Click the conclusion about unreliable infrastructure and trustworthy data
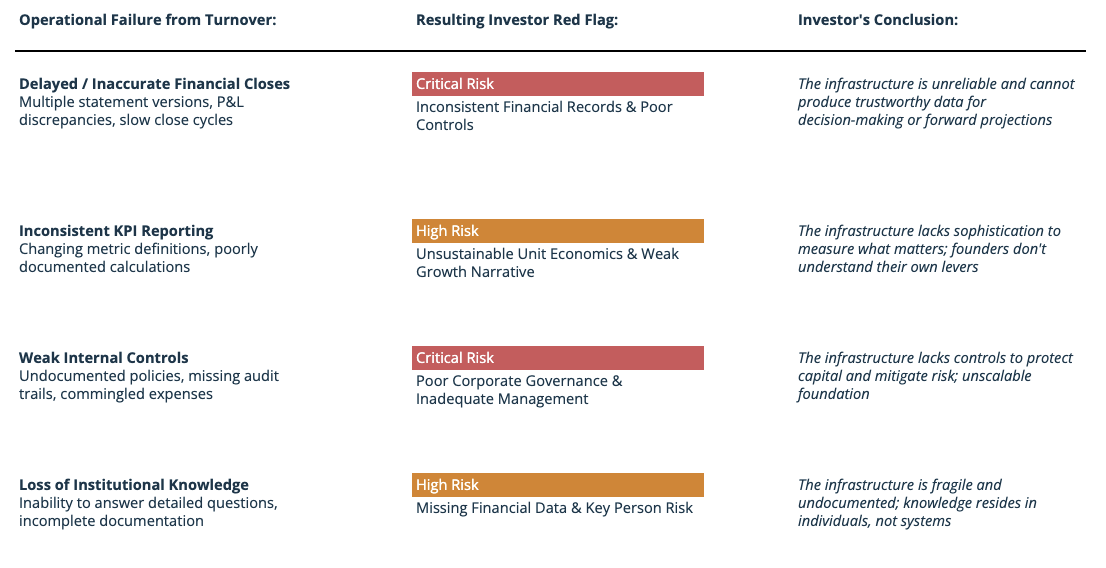 point(936,102)
